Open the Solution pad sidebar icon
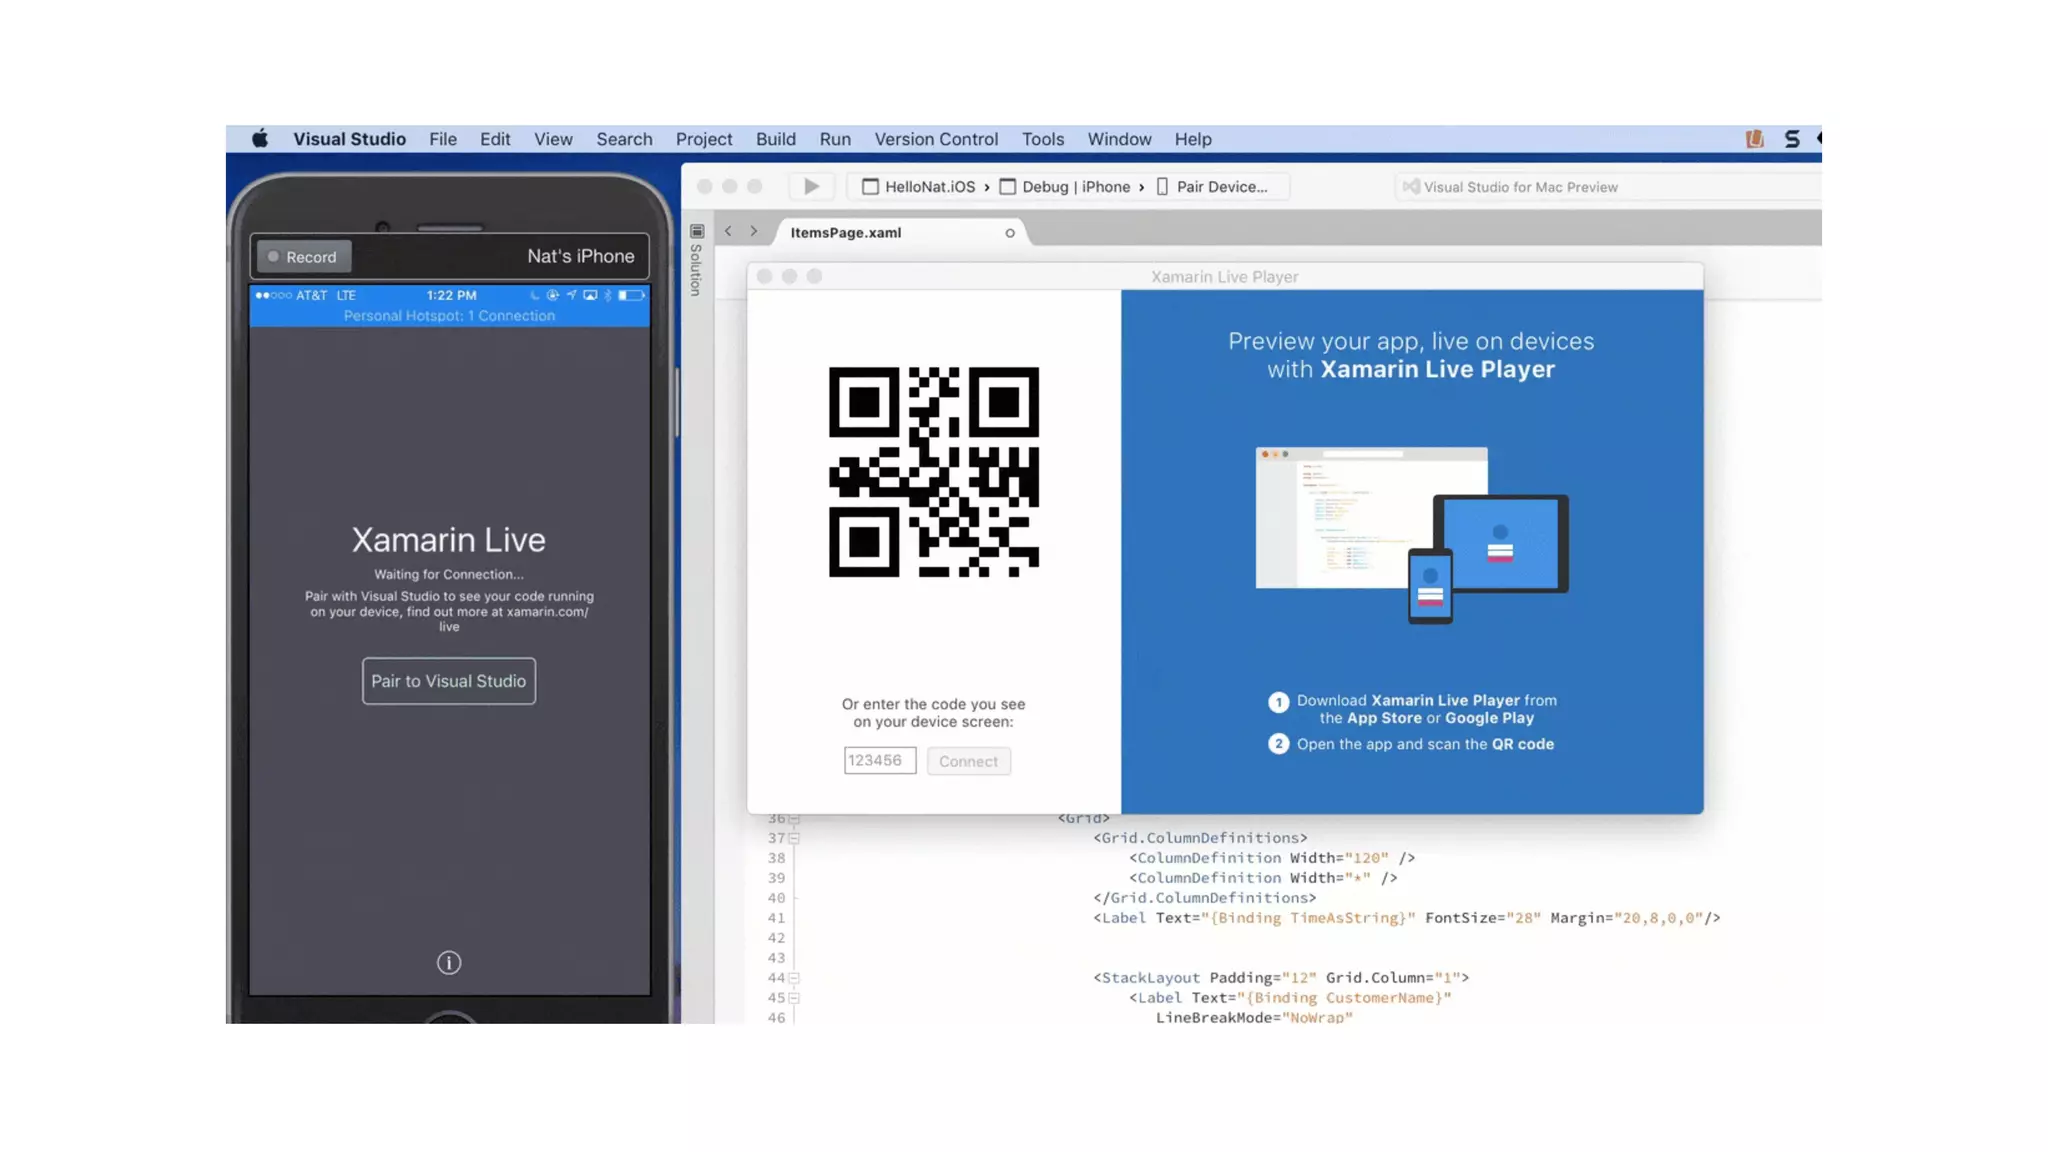Screen dimensions: 2048x1152 coord(697,232)
